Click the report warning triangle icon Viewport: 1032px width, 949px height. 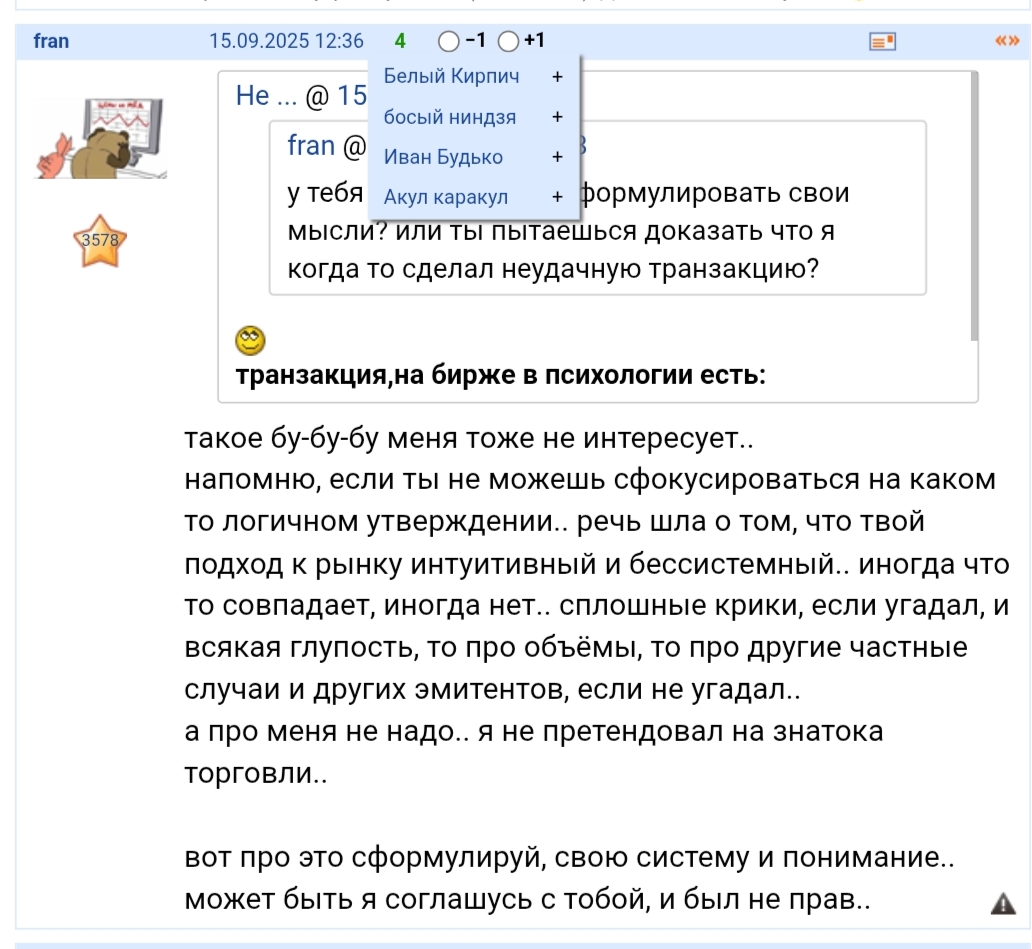pos(1001,904)
